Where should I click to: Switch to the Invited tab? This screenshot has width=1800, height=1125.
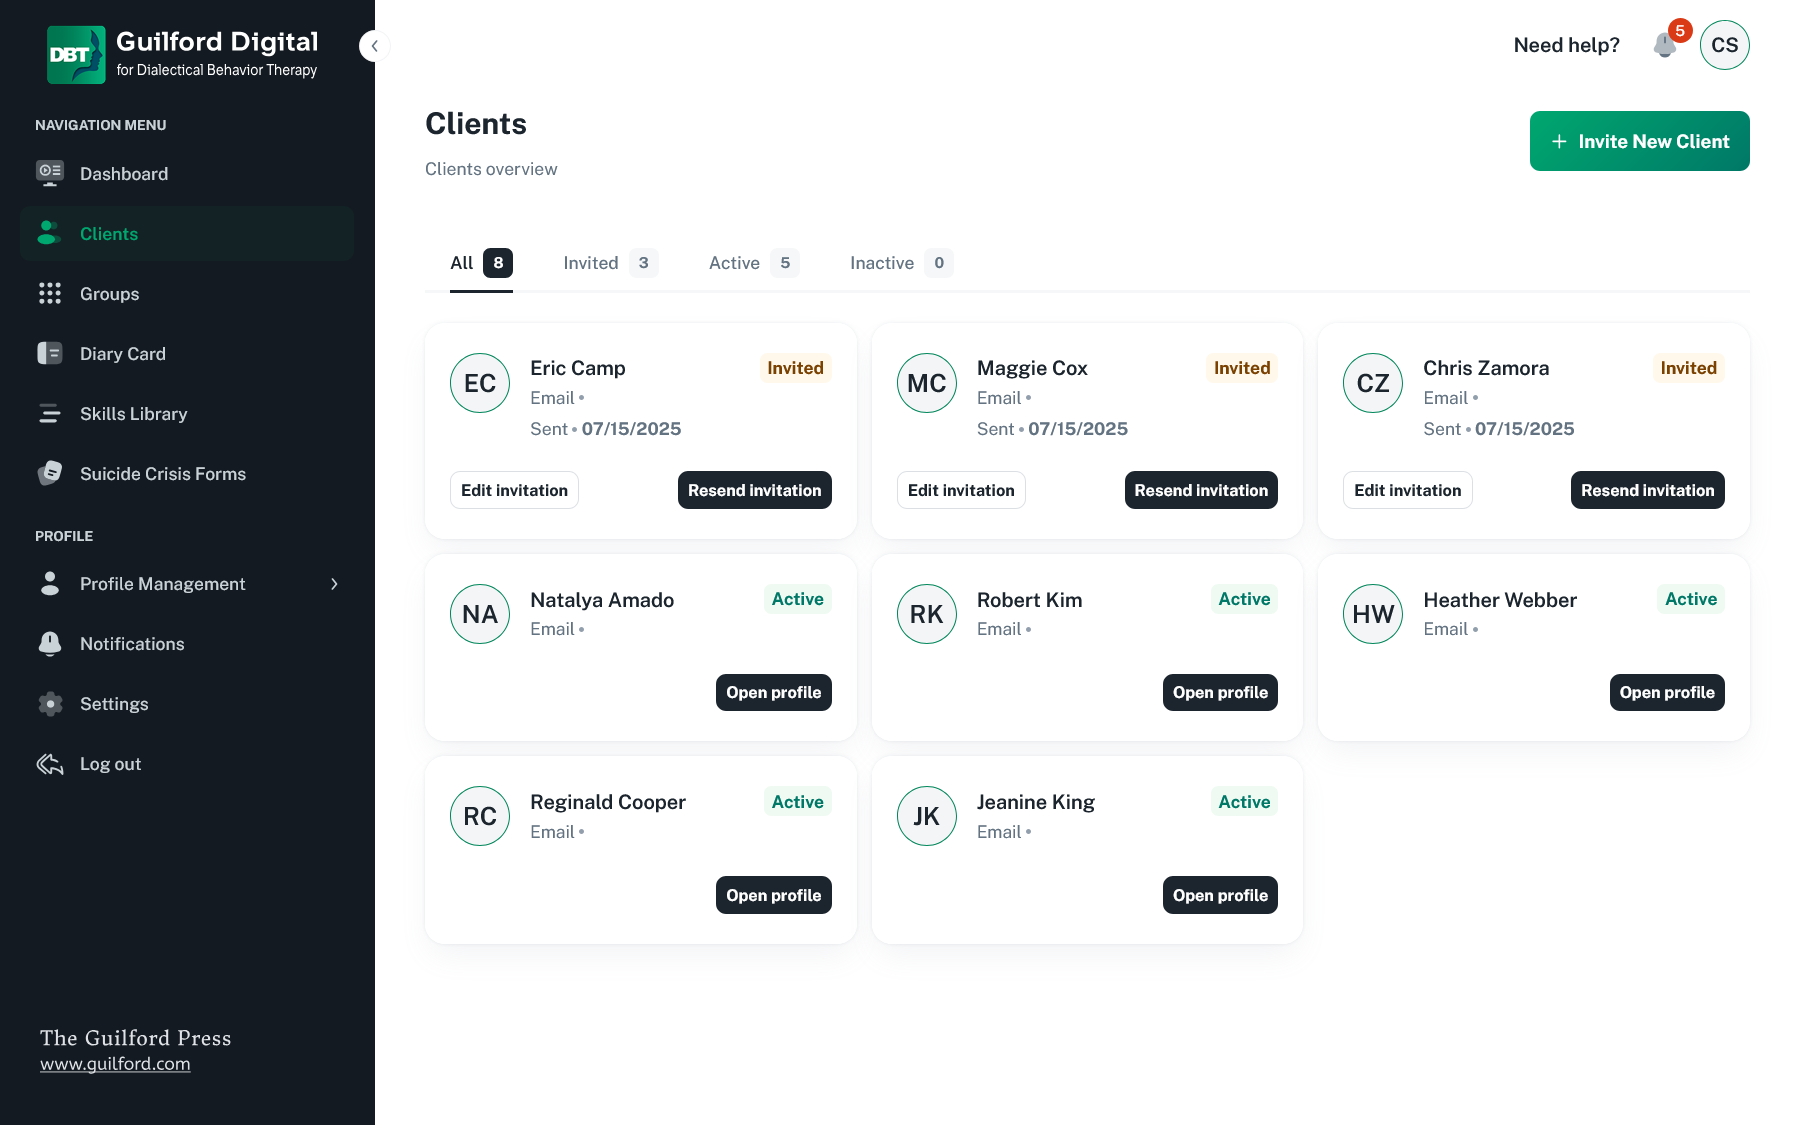[x=609, y=263]
